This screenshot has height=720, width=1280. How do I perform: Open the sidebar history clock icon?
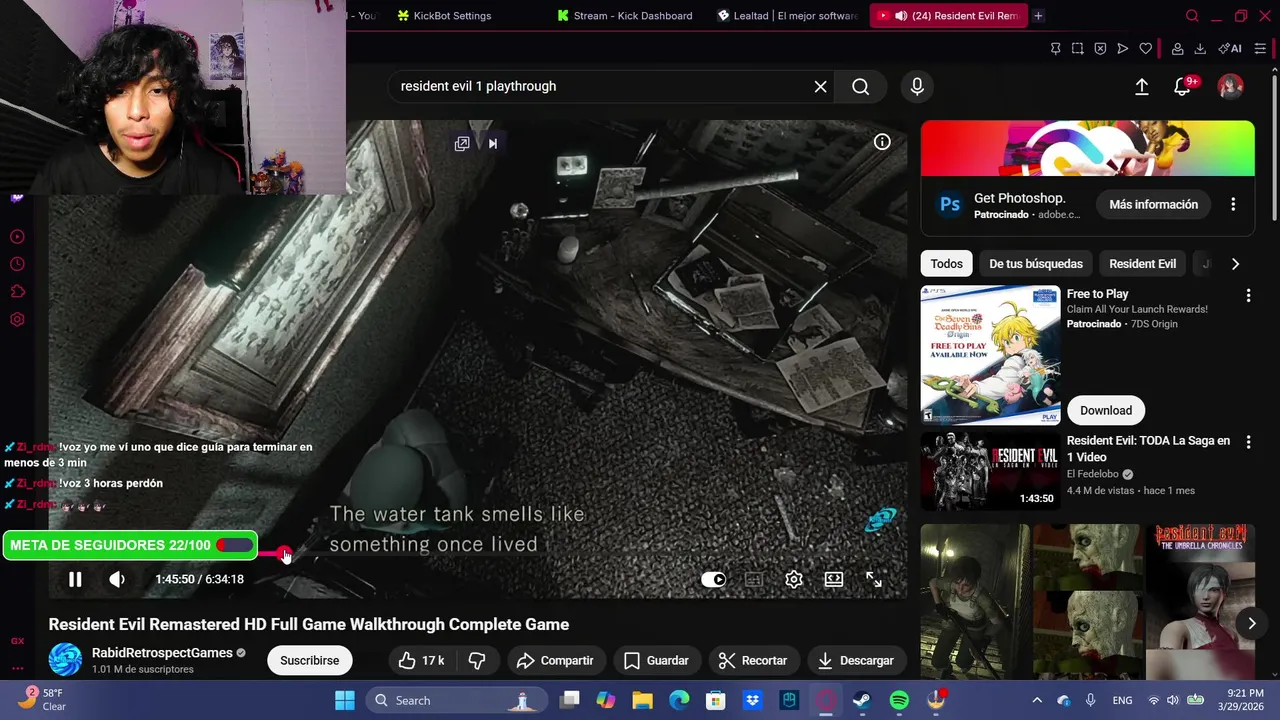point(17,264)
